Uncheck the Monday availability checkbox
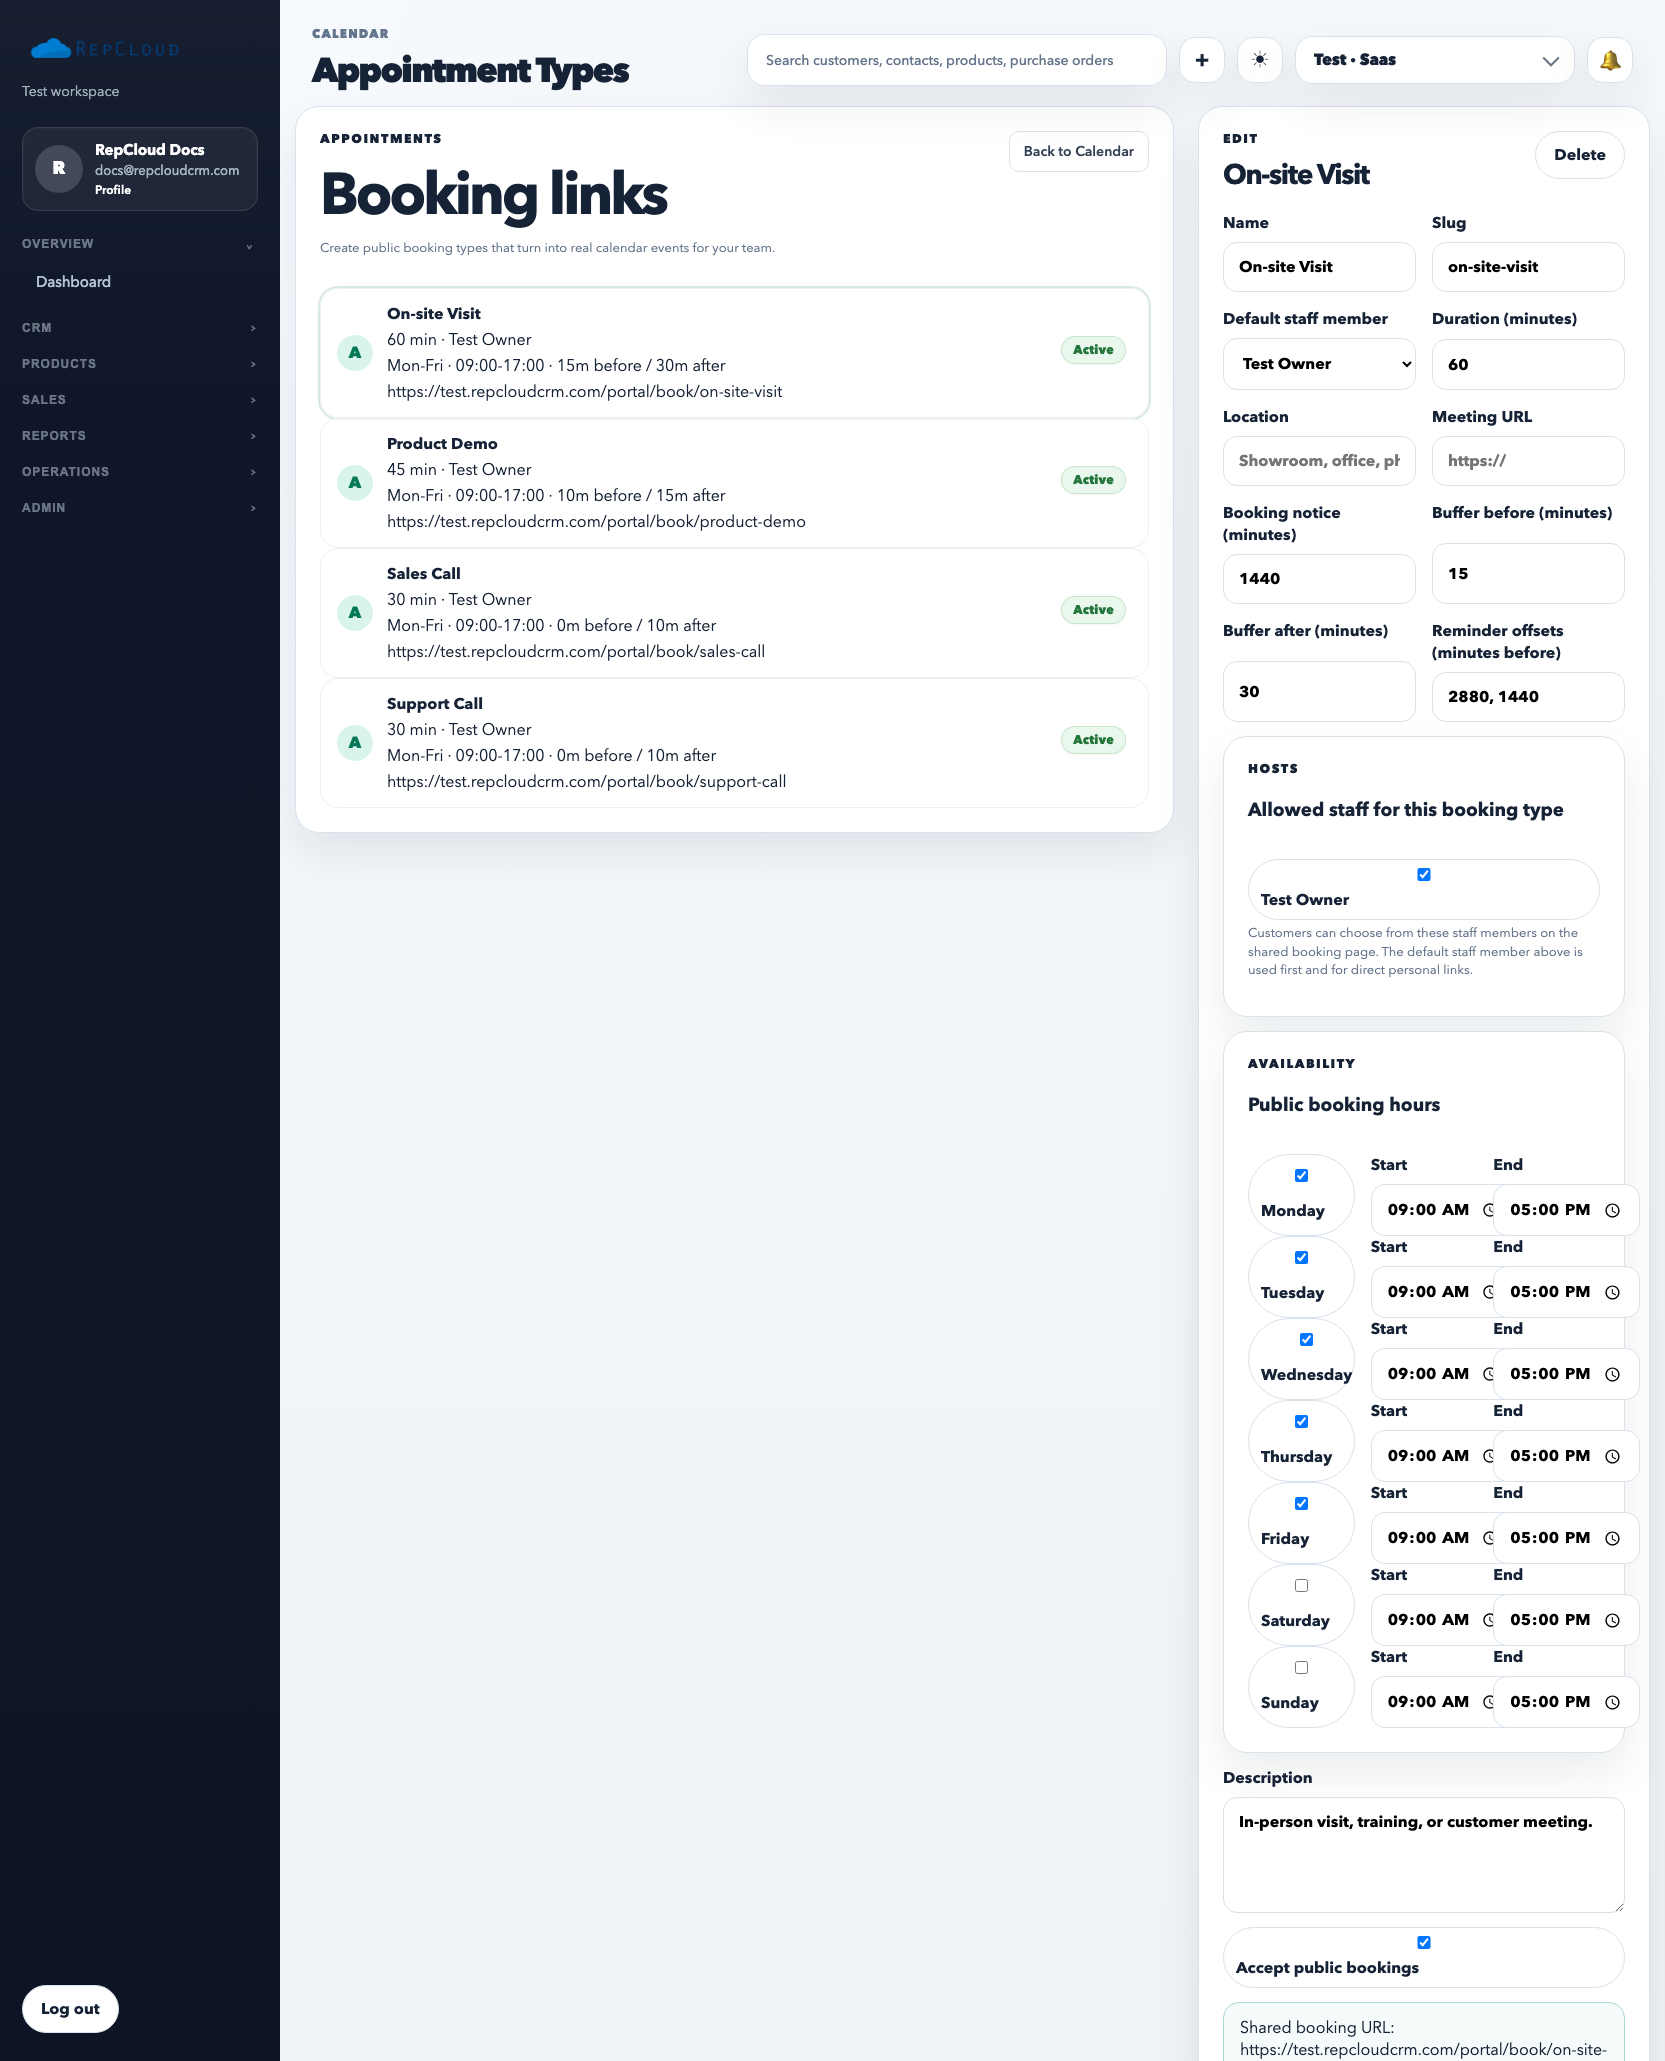1665x2061 pixels. (x=1301, y=1175)
